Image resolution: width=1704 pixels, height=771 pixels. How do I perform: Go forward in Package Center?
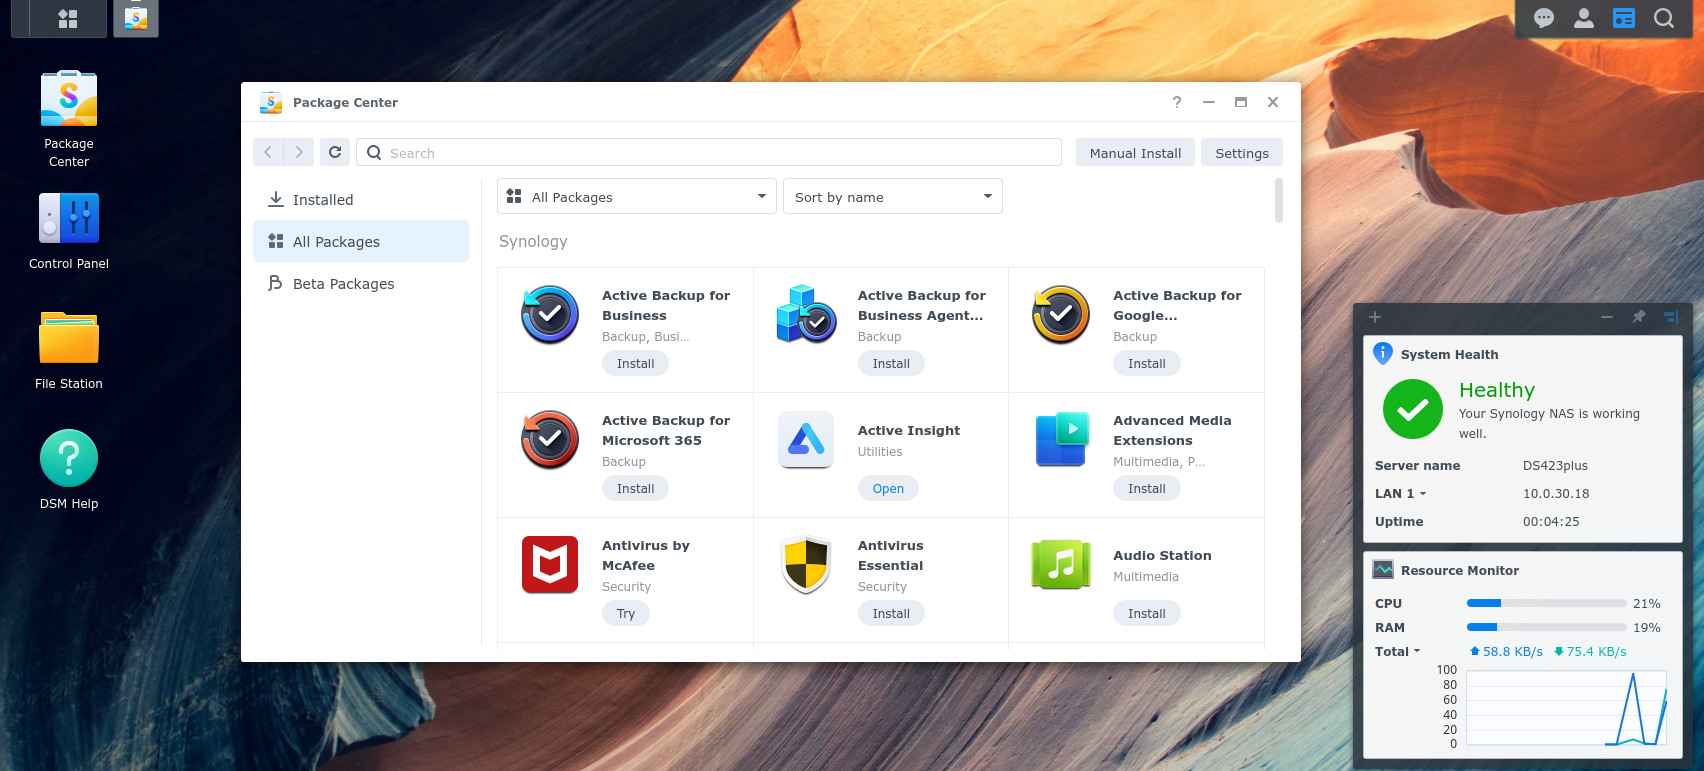pyautogui.click(x=299, y=152)
